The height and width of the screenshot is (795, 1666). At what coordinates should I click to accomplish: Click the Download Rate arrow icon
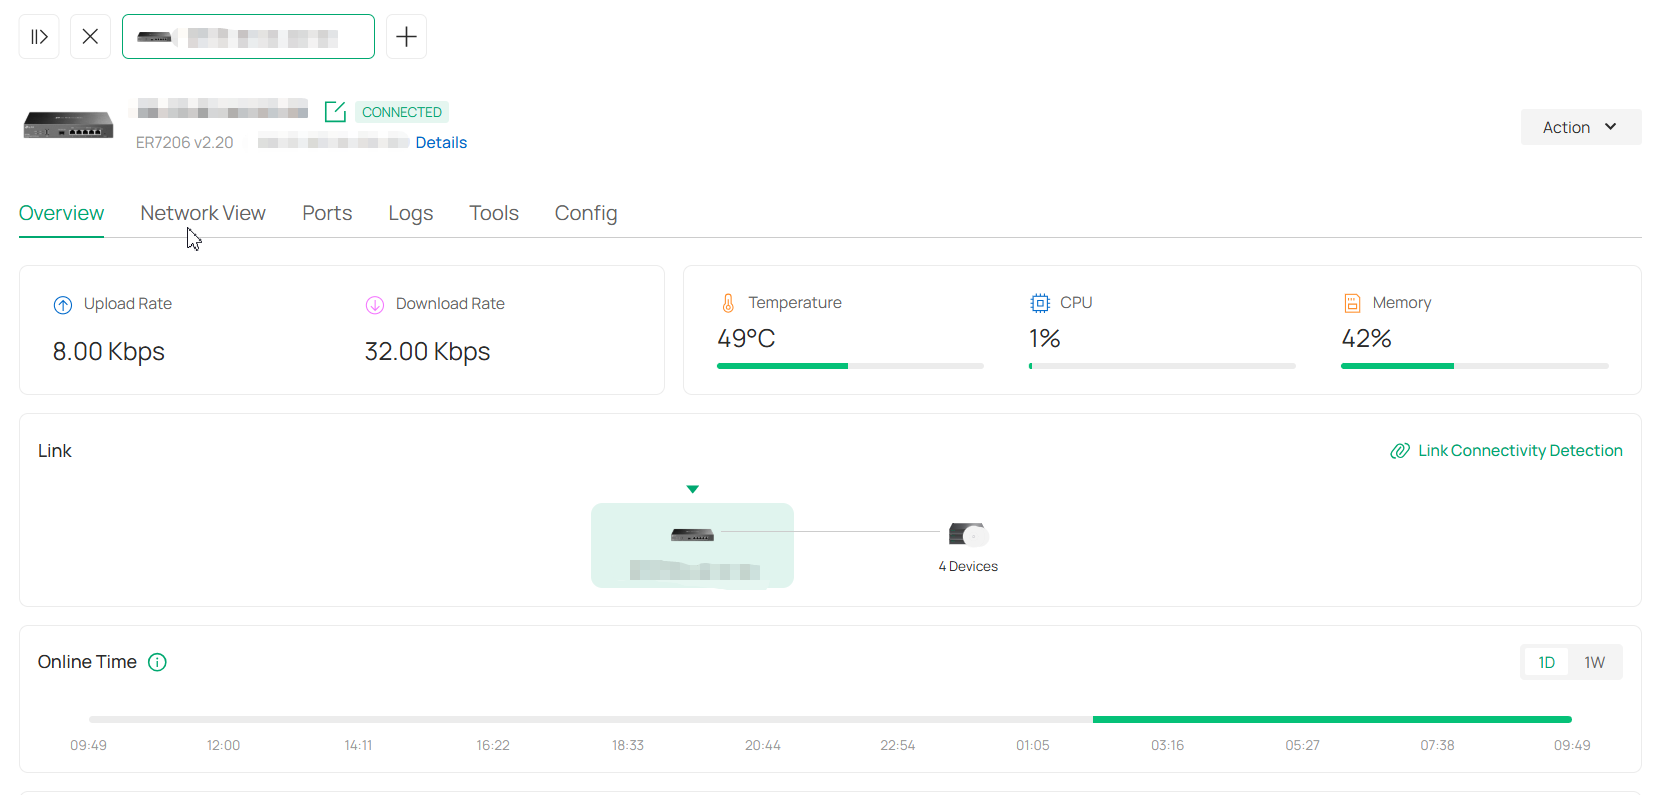375,305
